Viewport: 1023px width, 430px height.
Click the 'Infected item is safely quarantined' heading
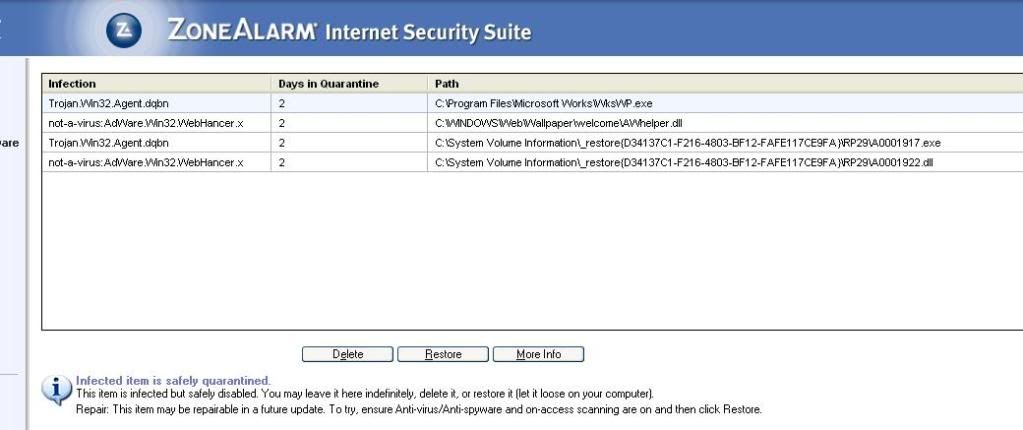coord(173,380)
